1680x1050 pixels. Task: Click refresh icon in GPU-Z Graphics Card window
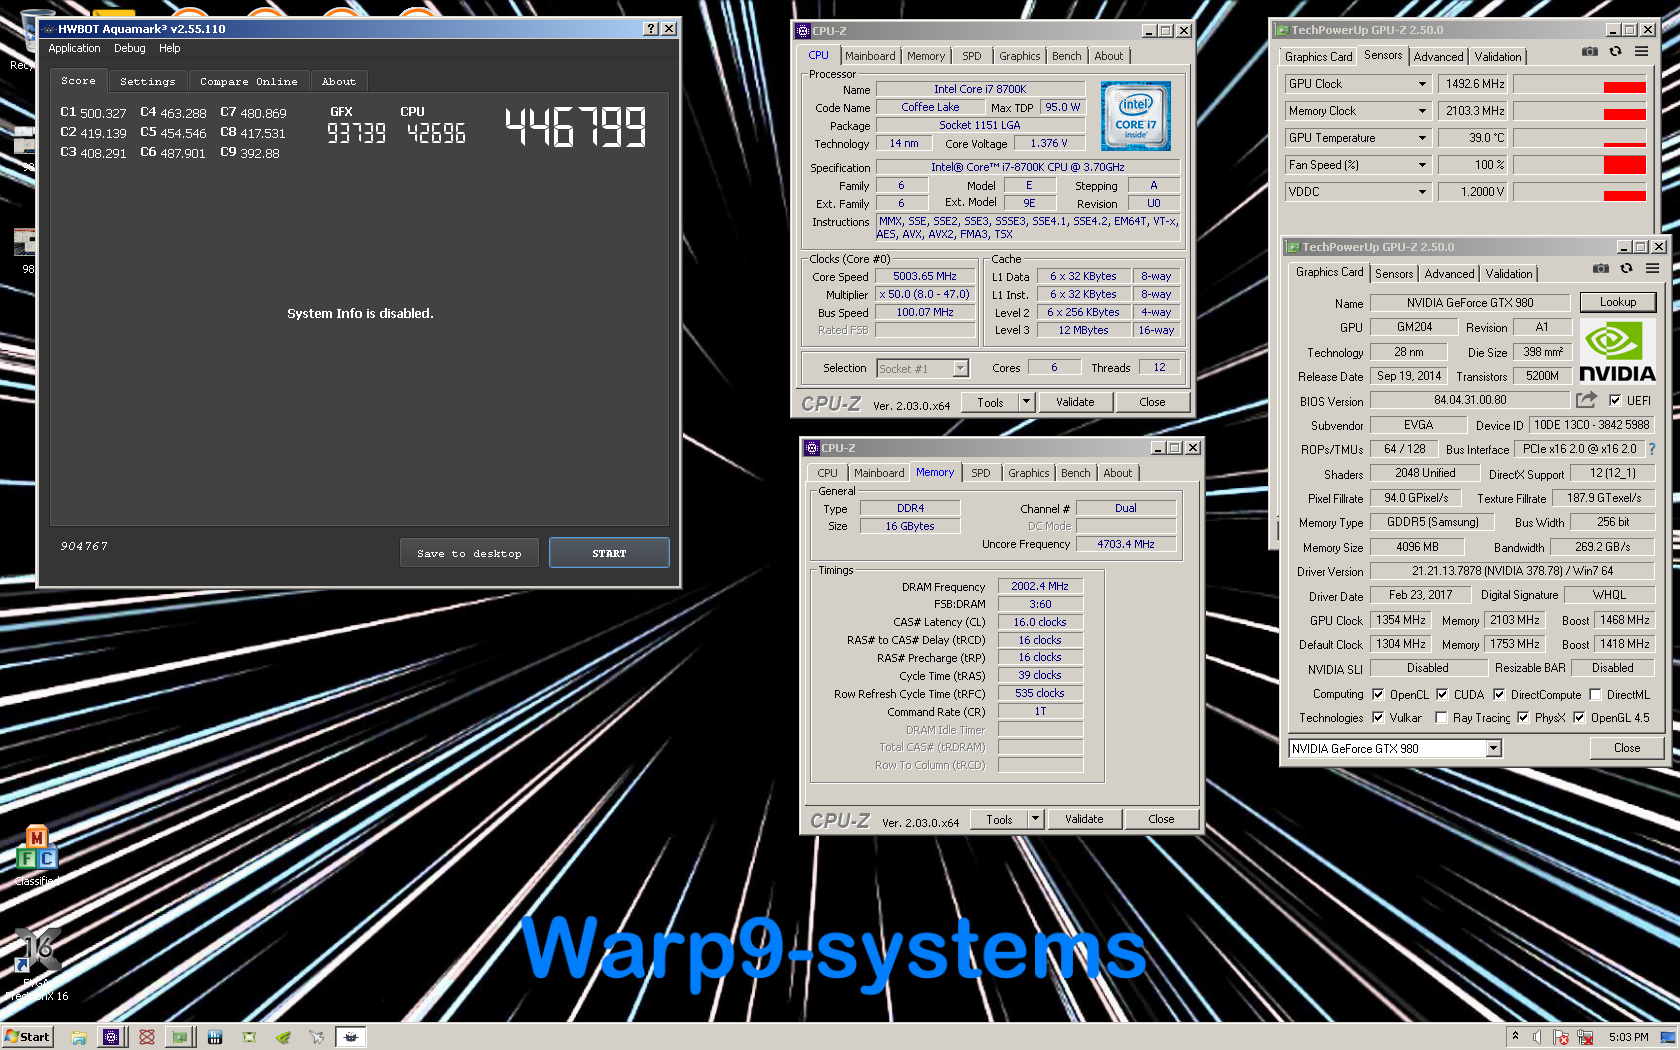click(x=1626, y=269)
